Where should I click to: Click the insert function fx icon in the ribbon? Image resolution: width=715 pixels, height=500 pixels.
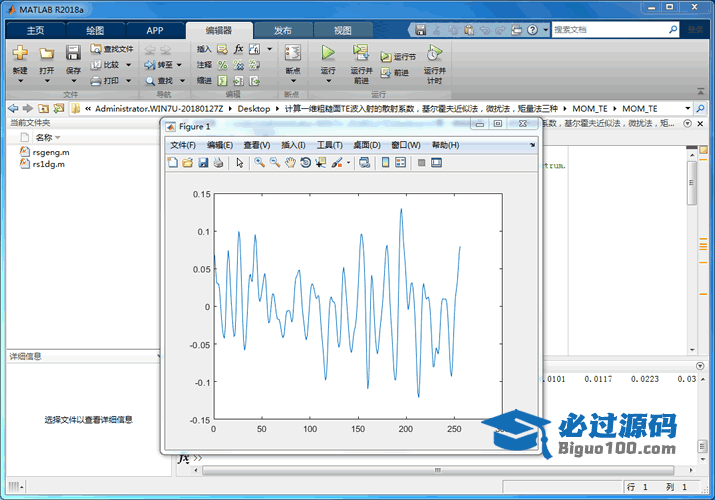[x=238, y=49]
